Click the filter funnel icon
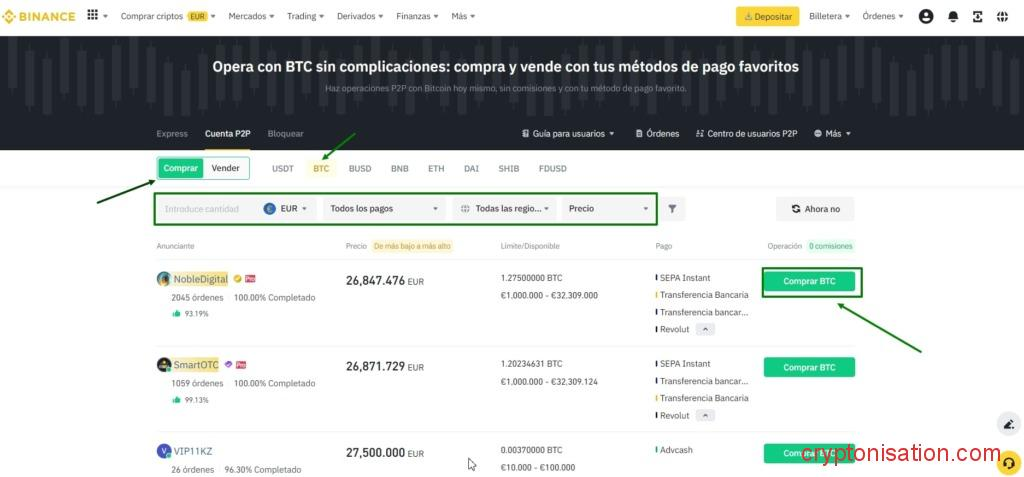The width and height of the screenshot is (1024, 477). (x=673, y=209)
